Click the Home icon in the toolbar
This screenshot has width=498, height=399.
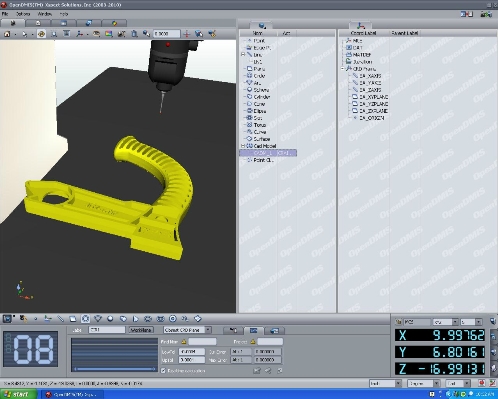point(7,34)
